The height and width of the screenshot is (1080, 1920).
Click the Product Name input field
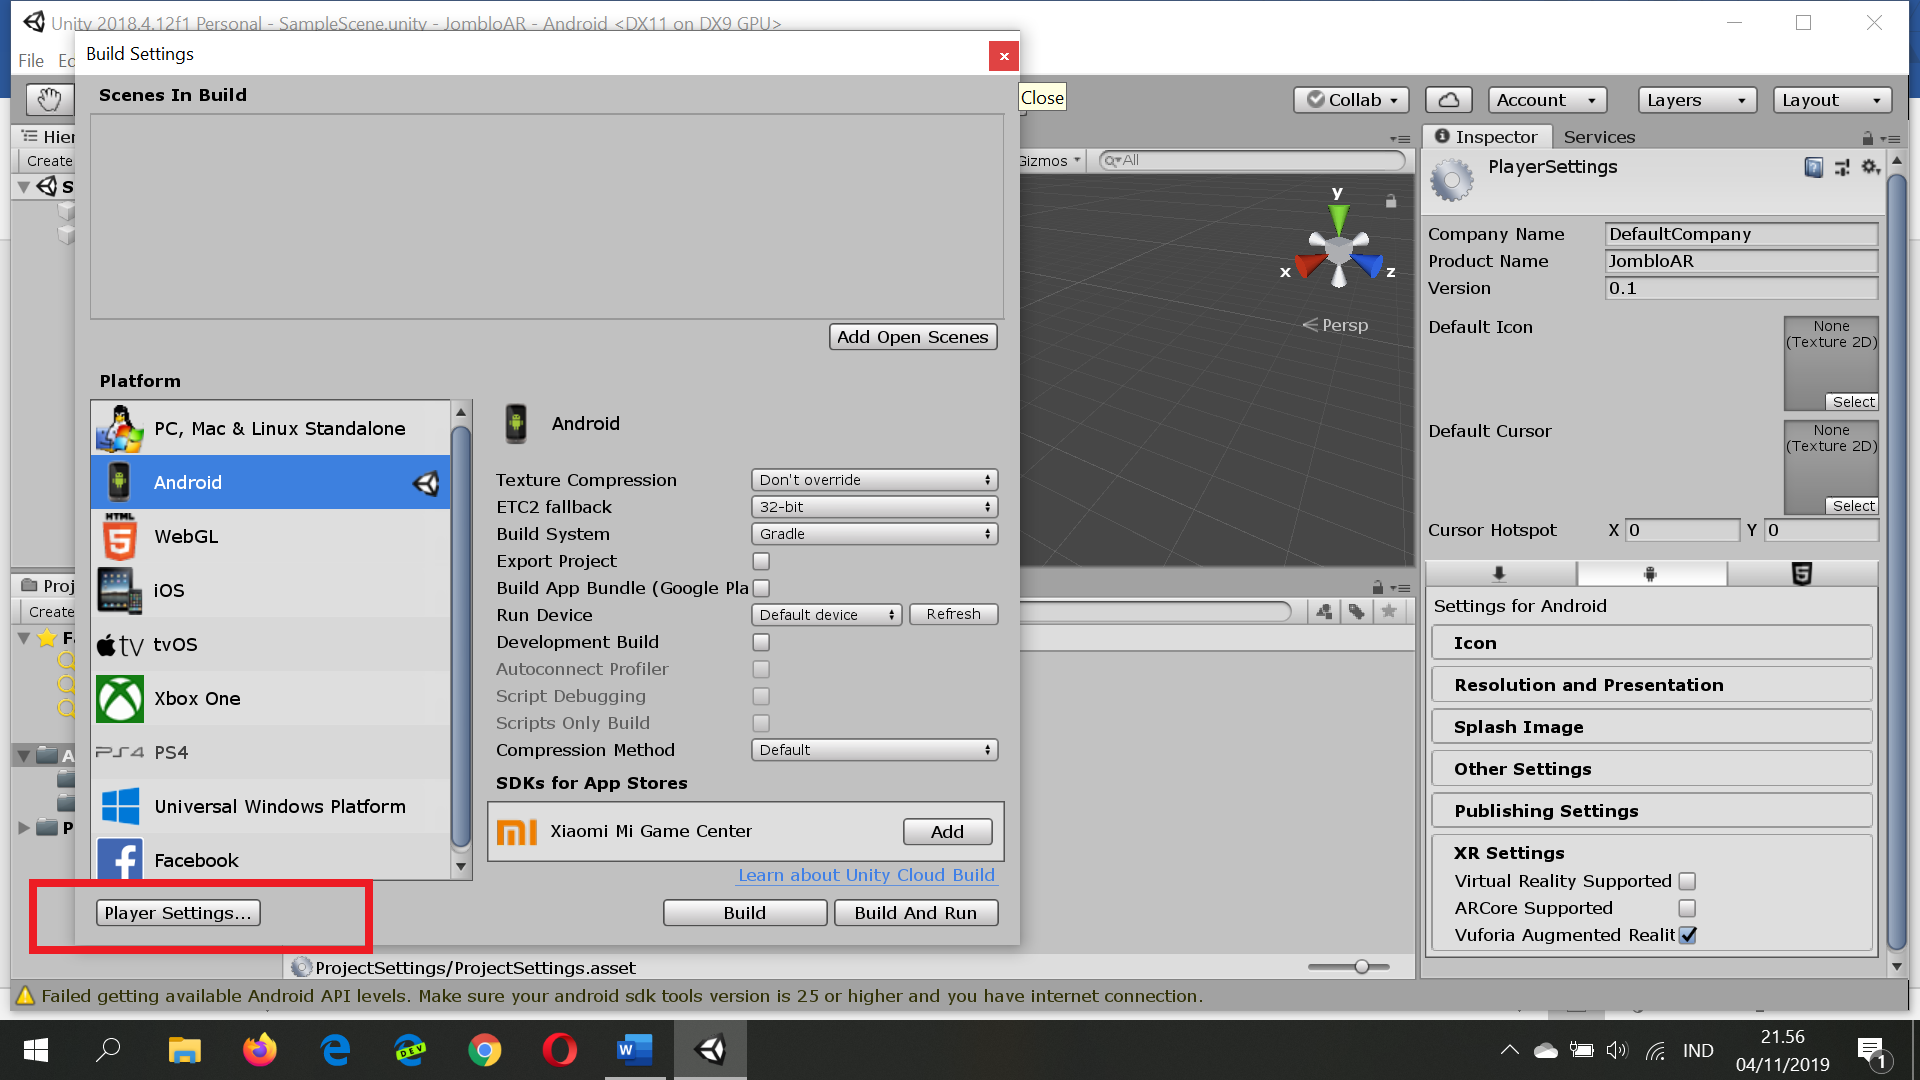1741,261
